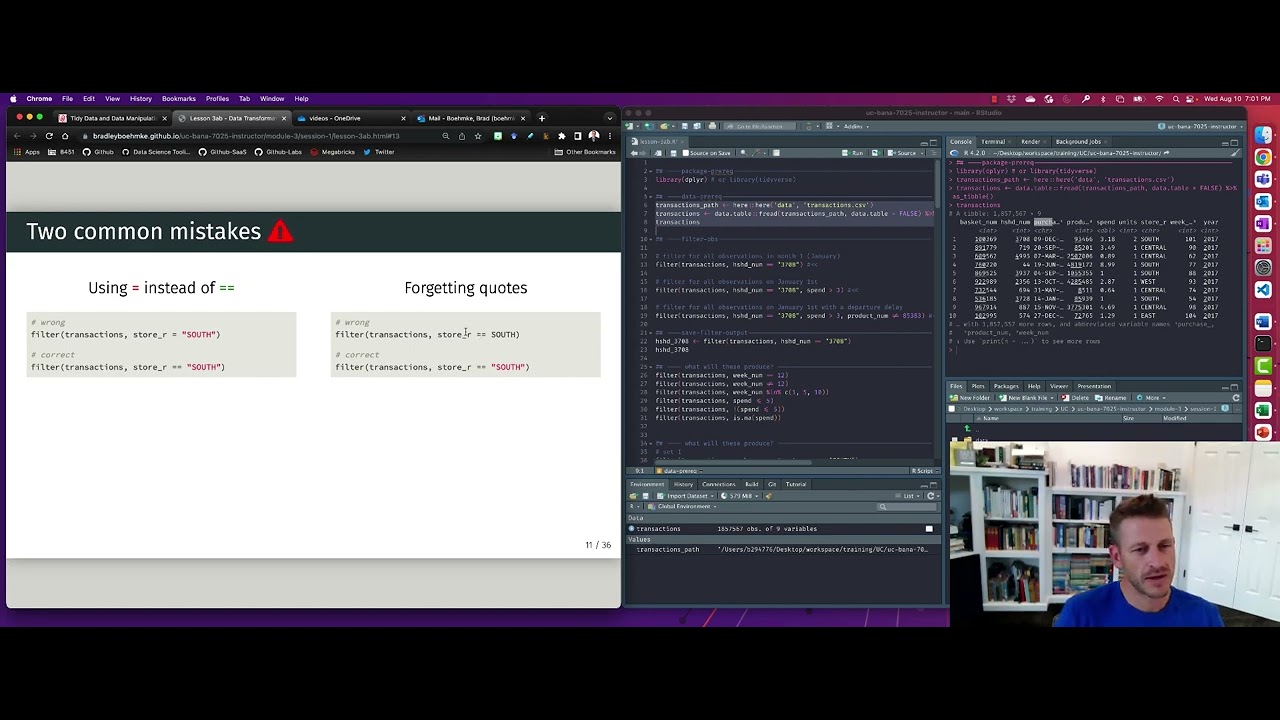Toggle the Source on Save checkbox
1280x720 pixels.
tap(686, 153)
